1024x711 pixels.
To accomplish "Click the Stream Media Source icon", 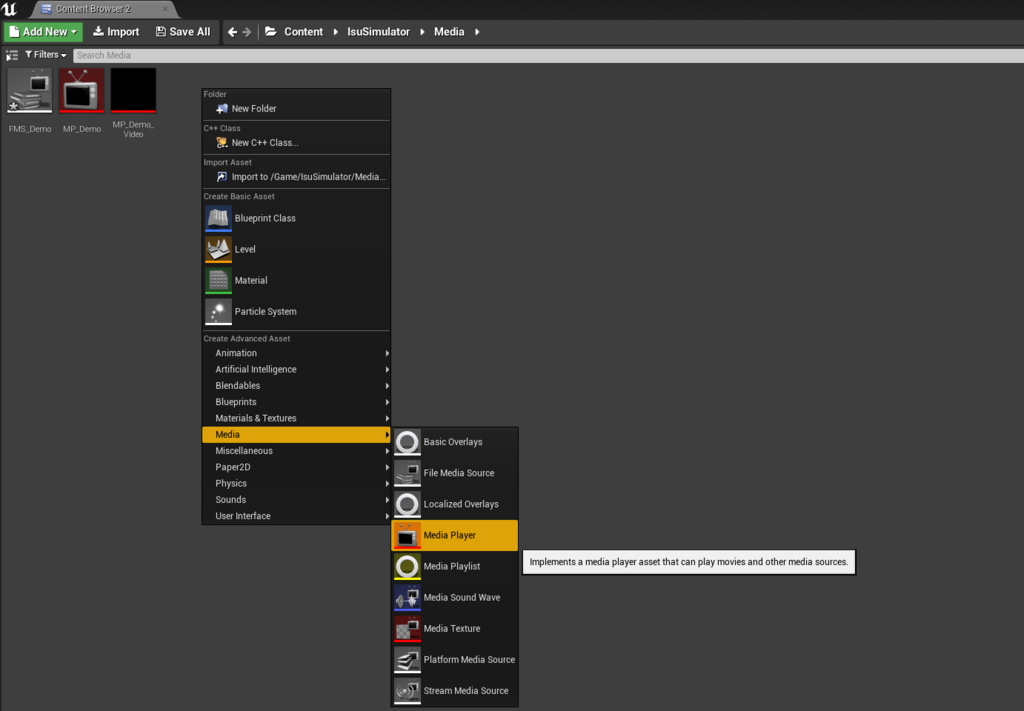I will pos(407,691).
